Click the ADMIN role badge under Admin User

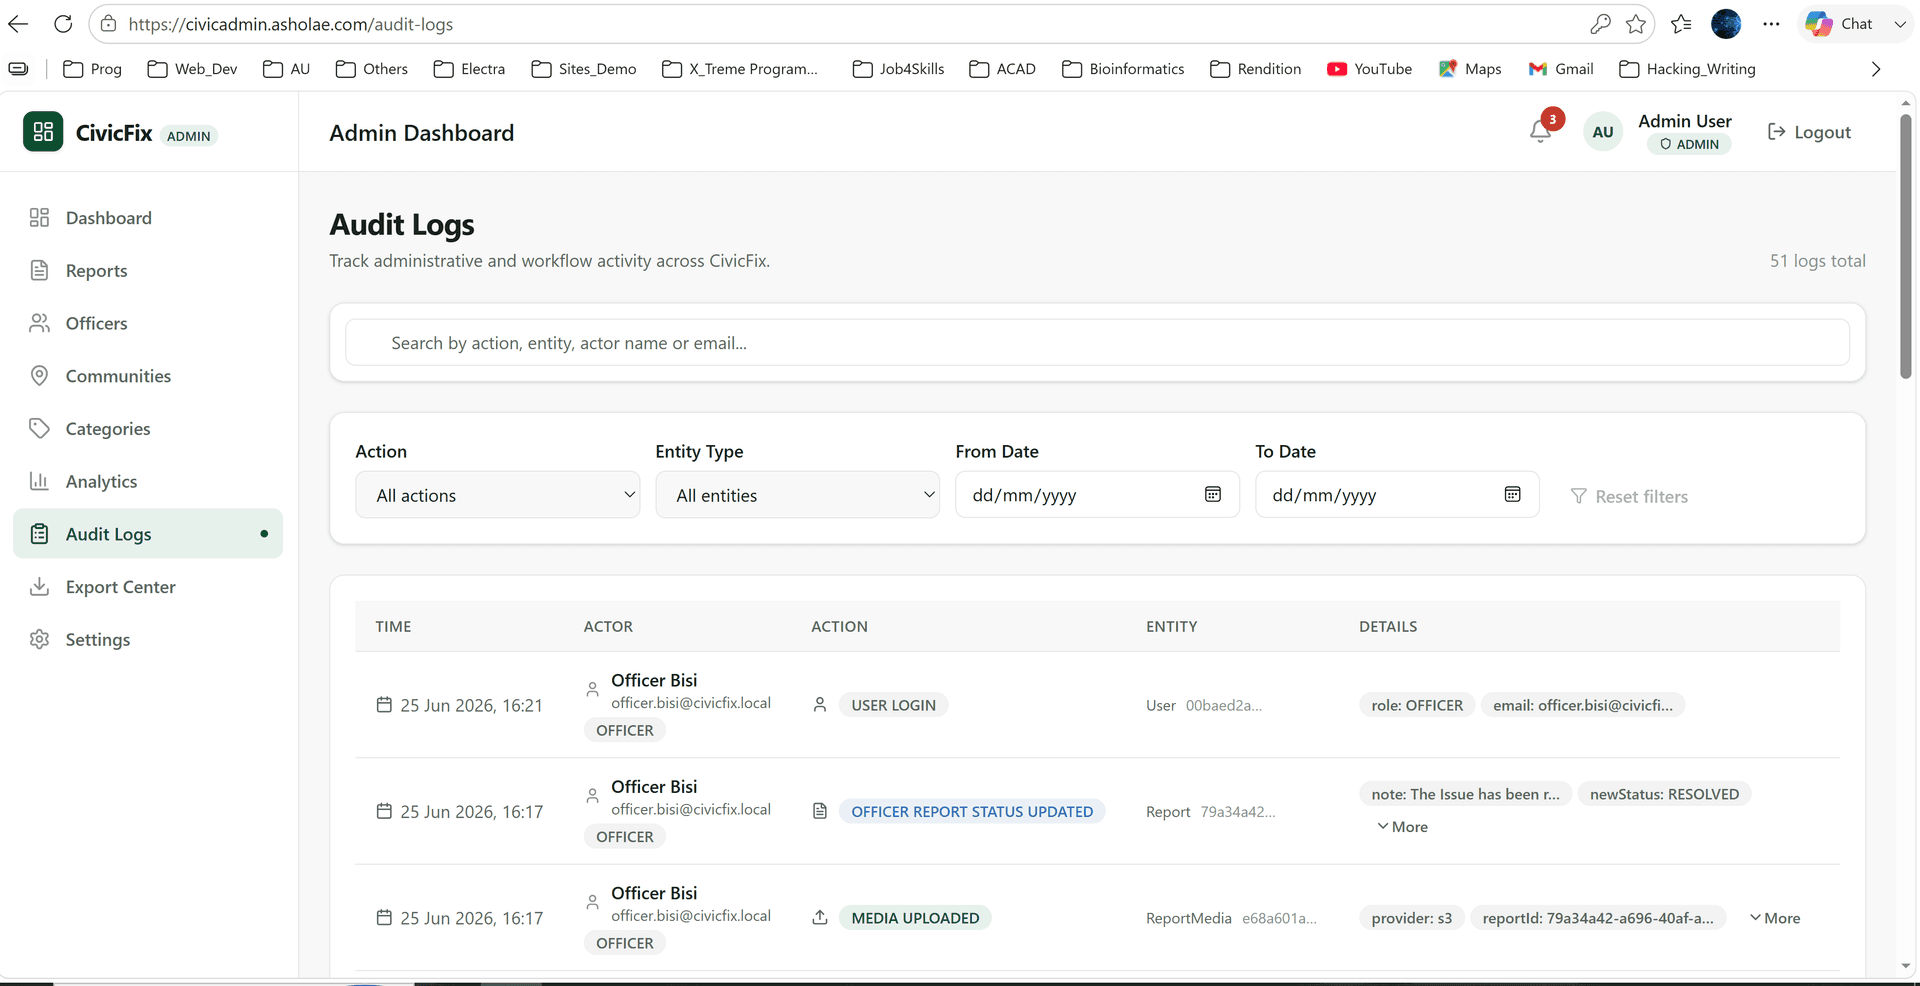(1689, 144)
